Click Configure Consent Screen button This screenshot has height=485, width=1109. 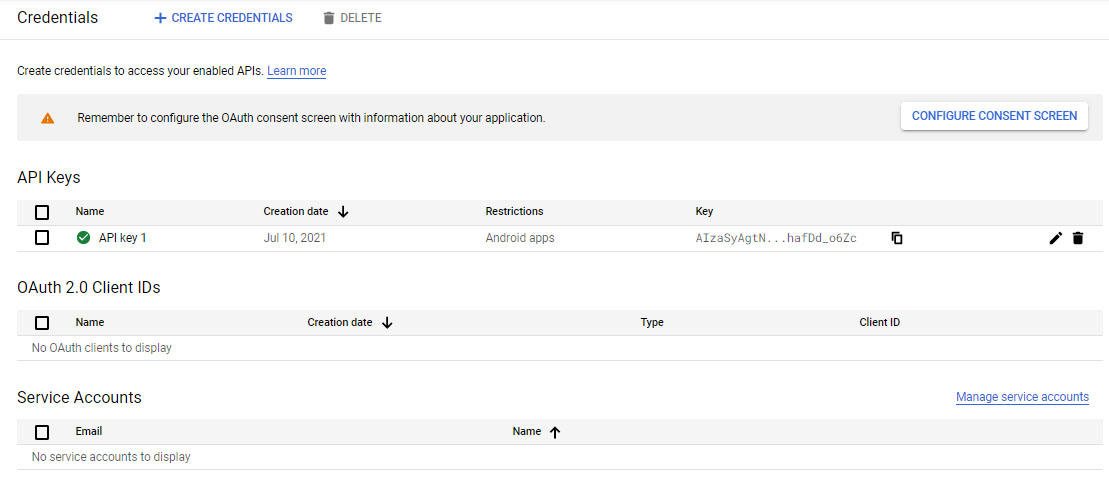(994, 116)
